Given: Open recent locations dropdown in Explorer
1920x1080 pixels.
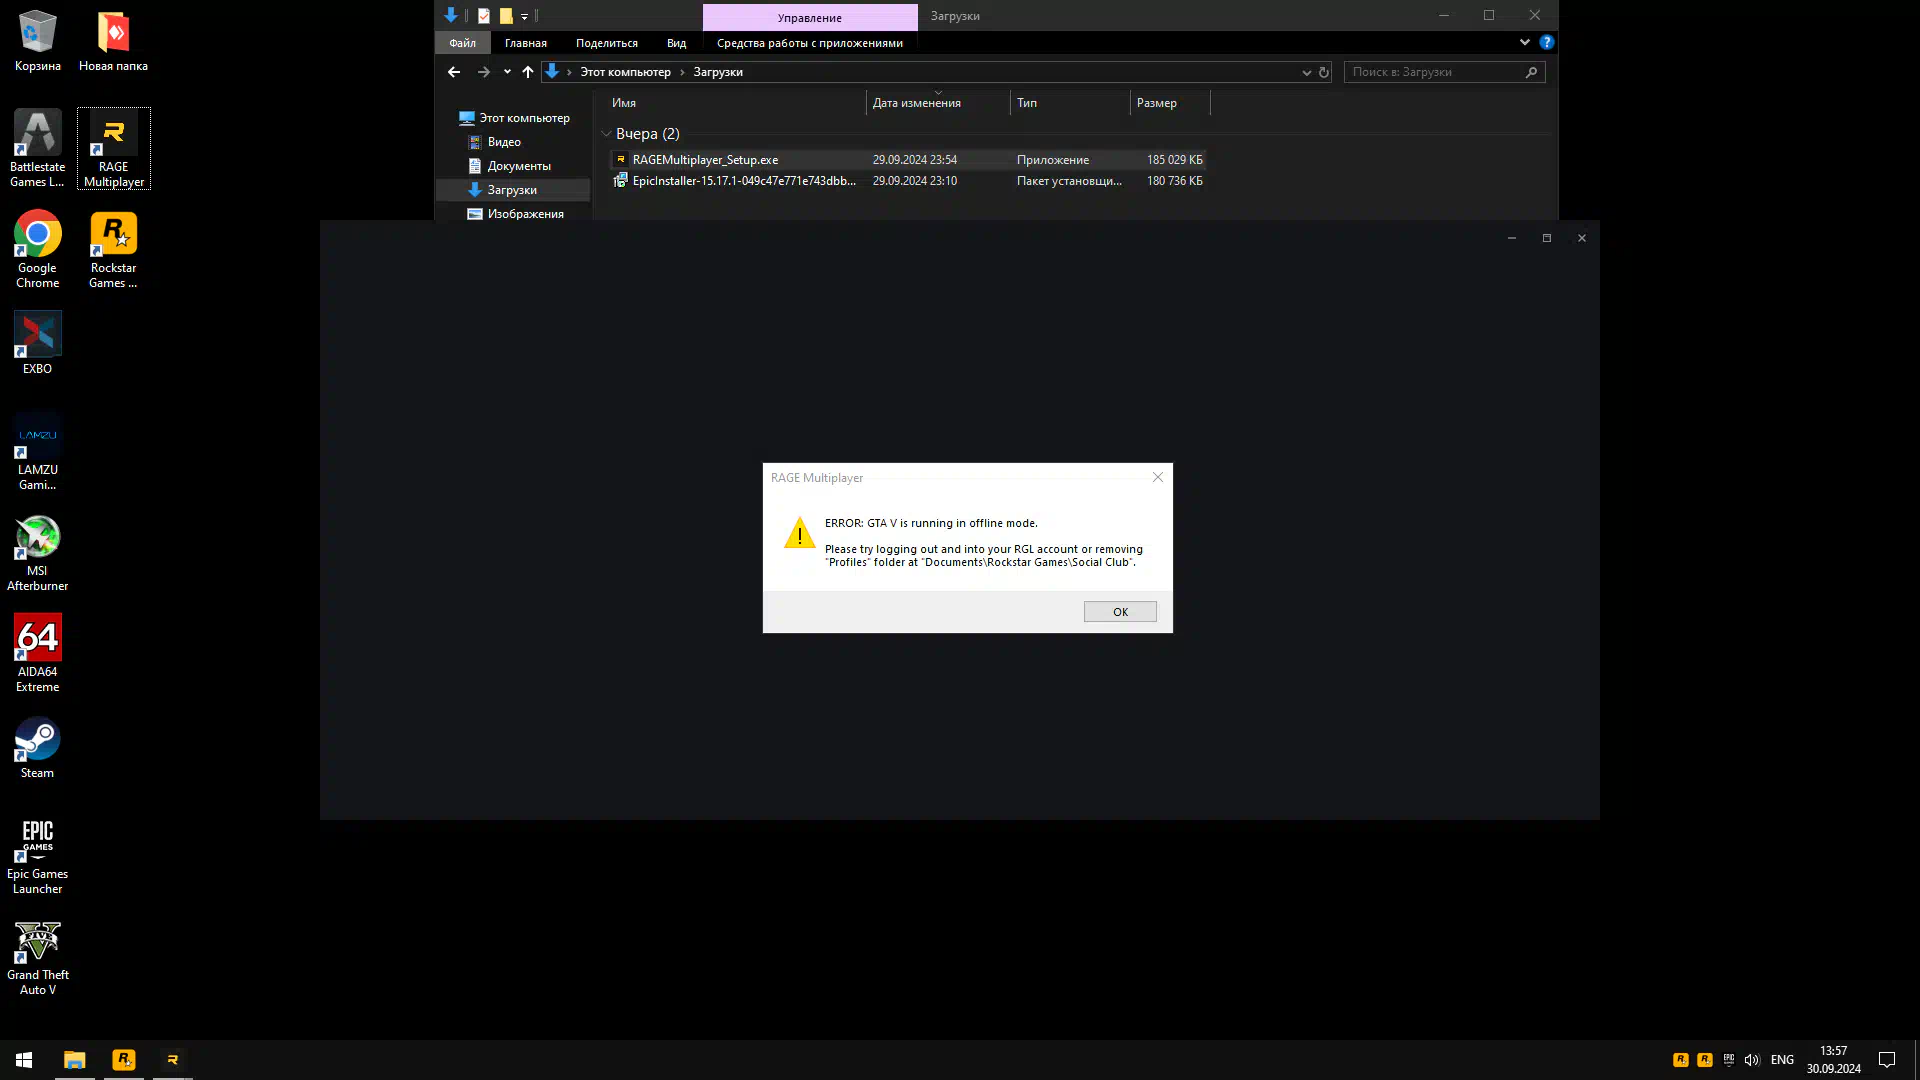Looking at the screenshot, I should 507,72.
